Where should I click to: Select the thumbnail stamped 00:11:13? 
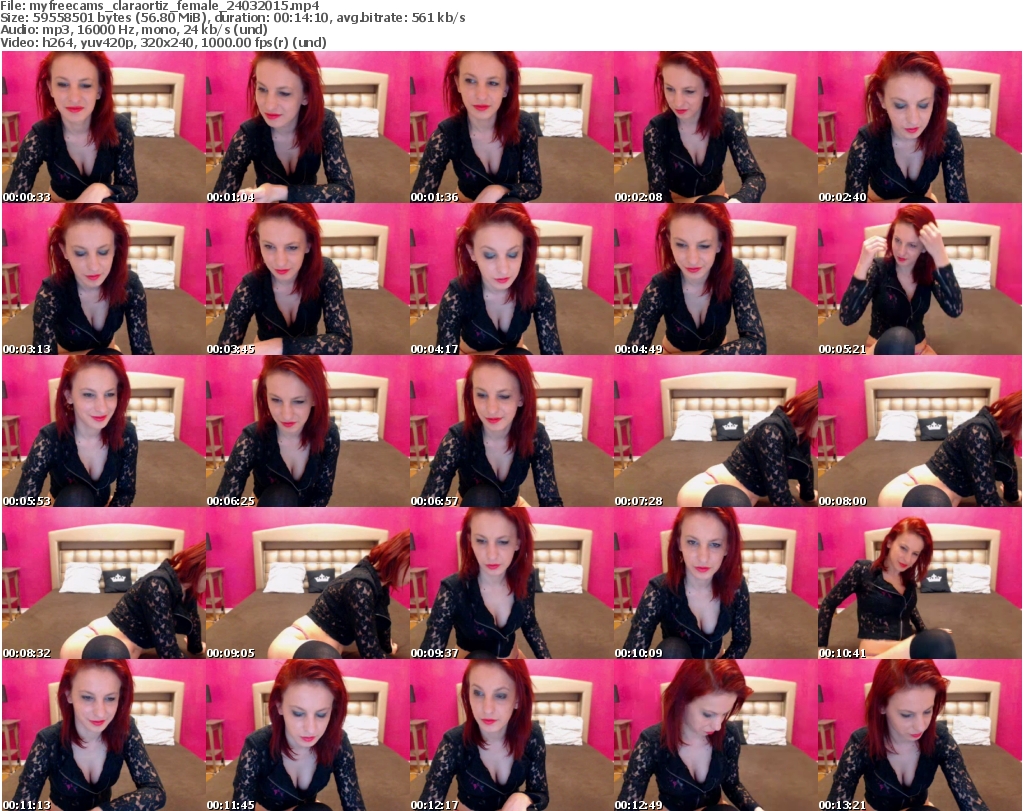104,735
